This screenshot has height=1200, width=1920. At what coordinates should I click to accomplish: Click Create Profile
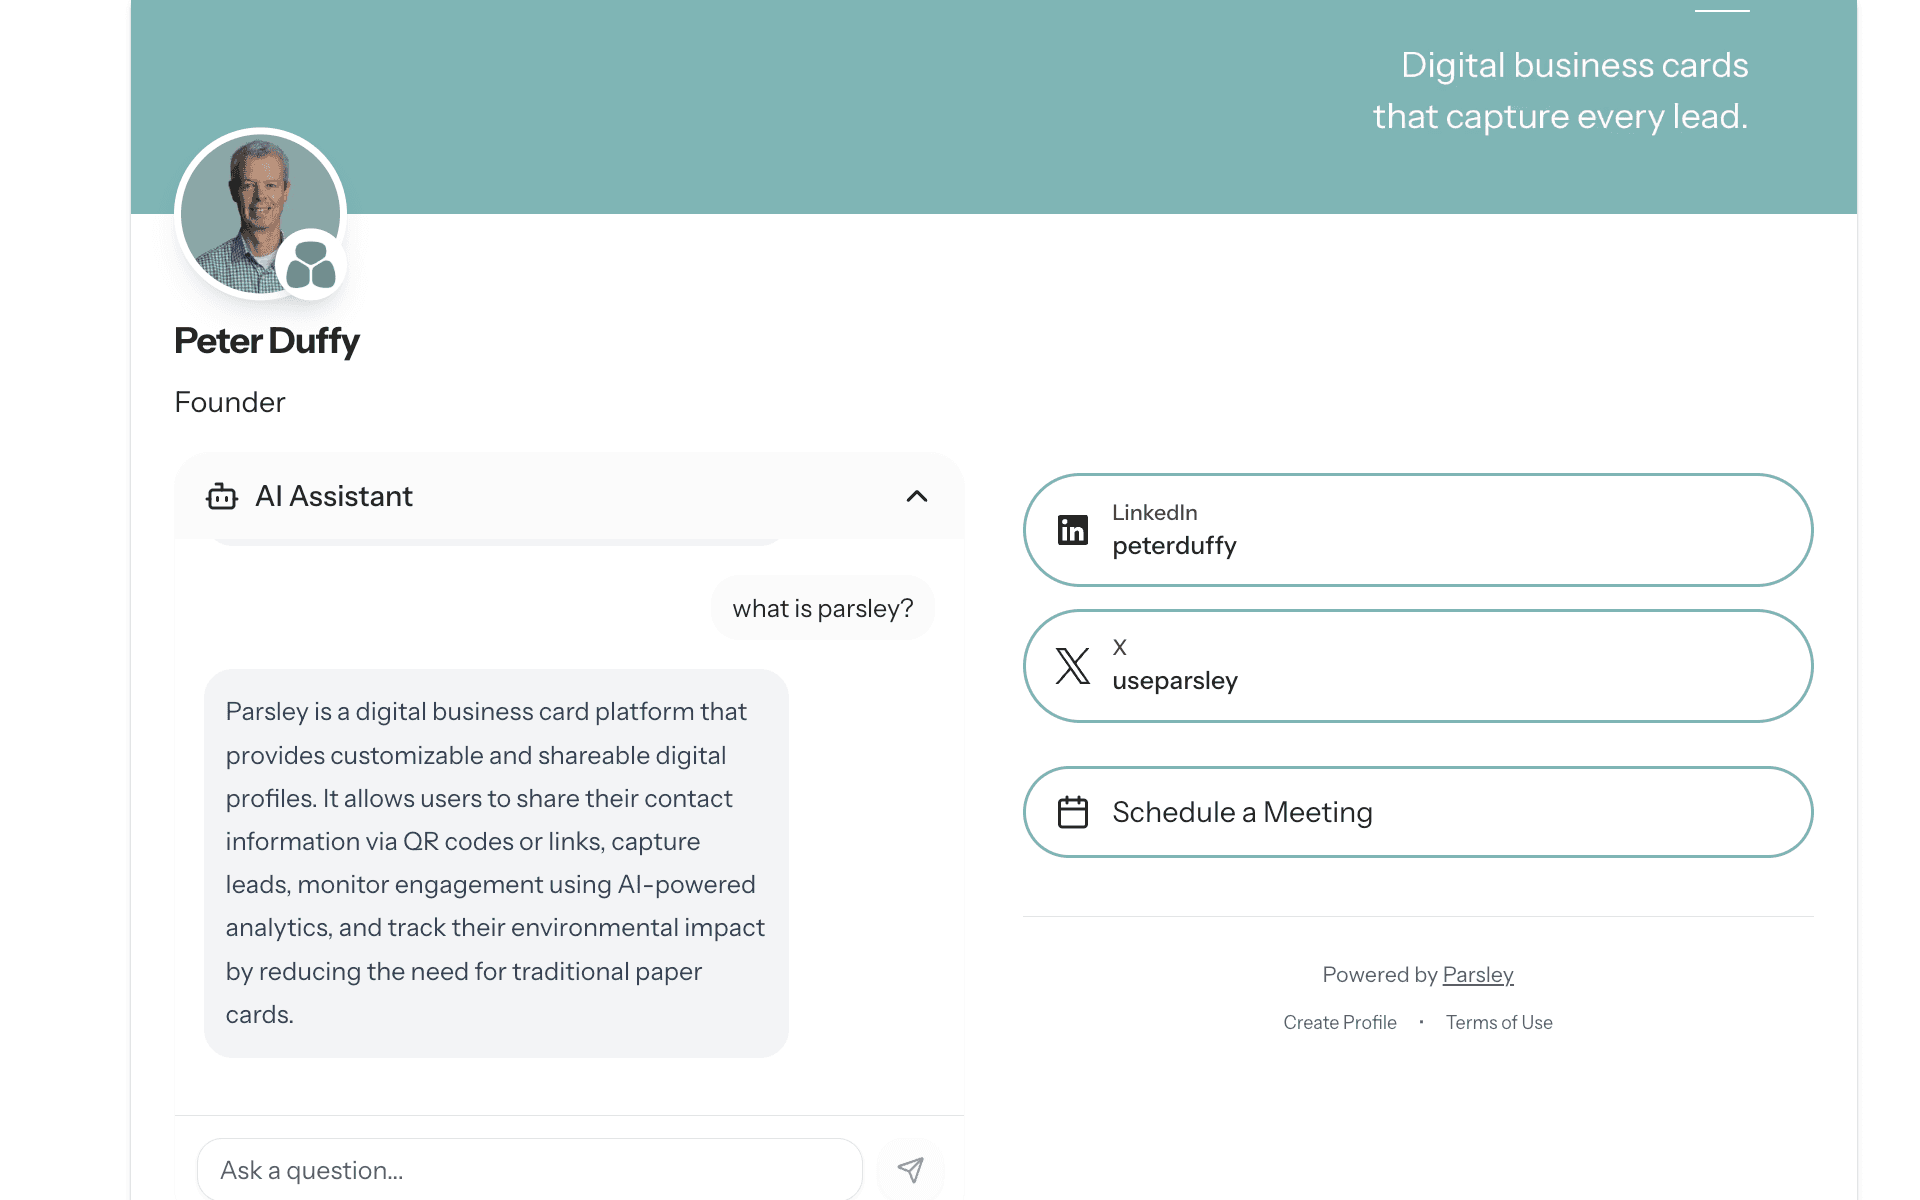point(1340,1022)
